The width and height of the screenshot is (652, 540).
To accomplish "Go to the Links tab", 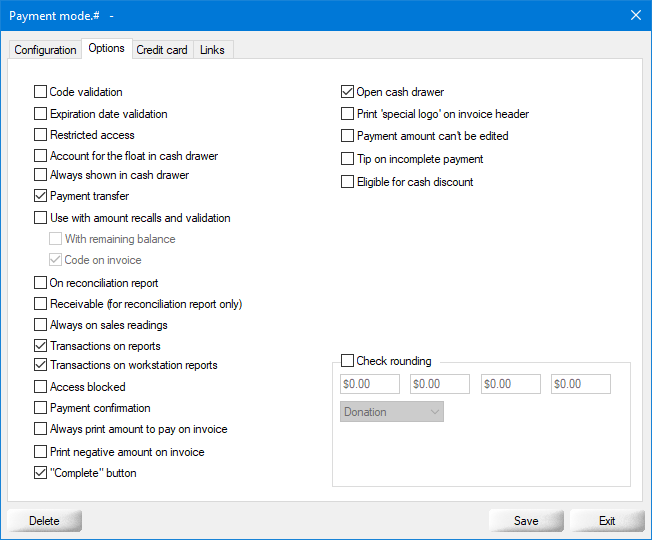I will click(212, 50).
